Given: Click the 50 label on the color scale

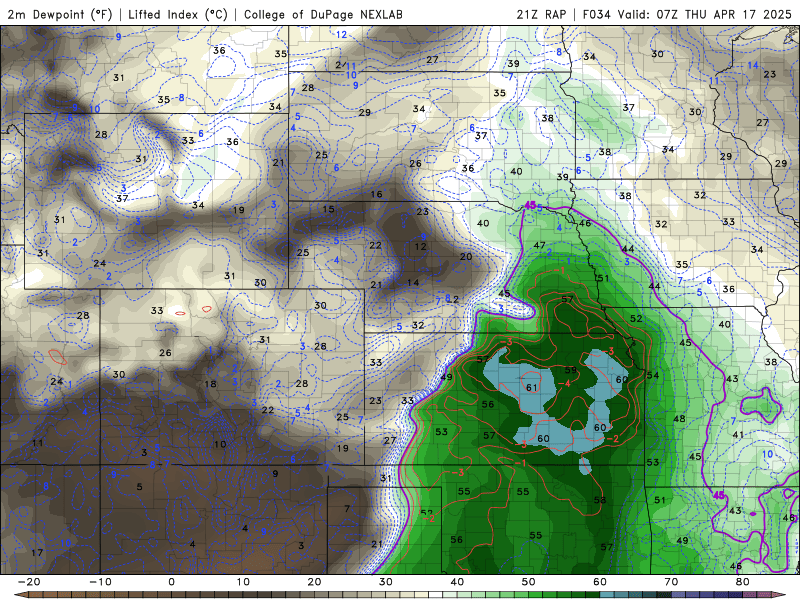Looking at the screenshot, I should pyautogui.click(x=529, y=582).
